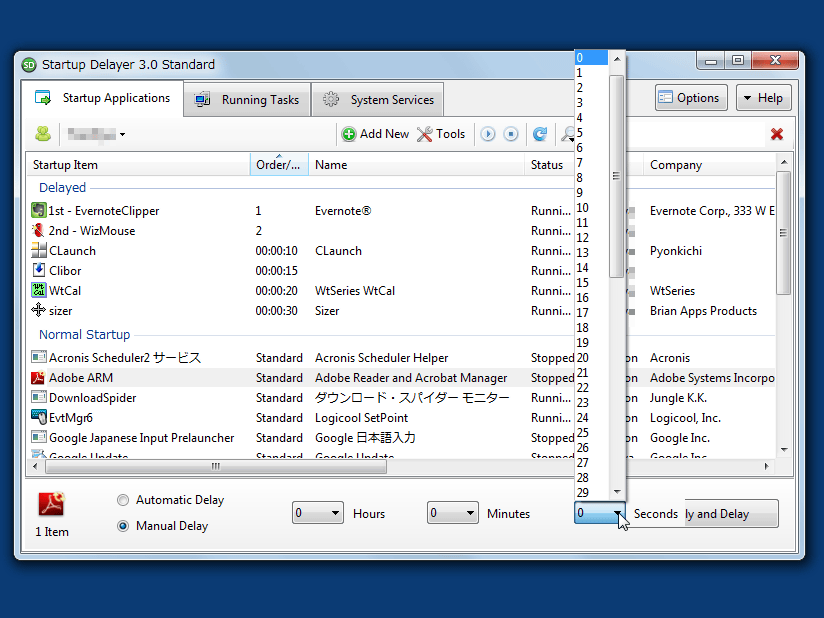Click the list vertical scrollbar thumb

(783, 232)
